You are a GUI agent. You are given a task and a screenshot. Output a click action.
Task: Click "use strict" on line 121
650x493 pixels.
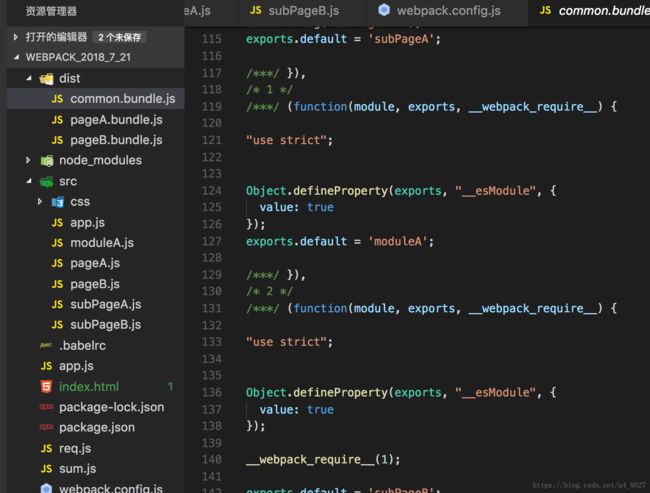click(x=286, y=141)
